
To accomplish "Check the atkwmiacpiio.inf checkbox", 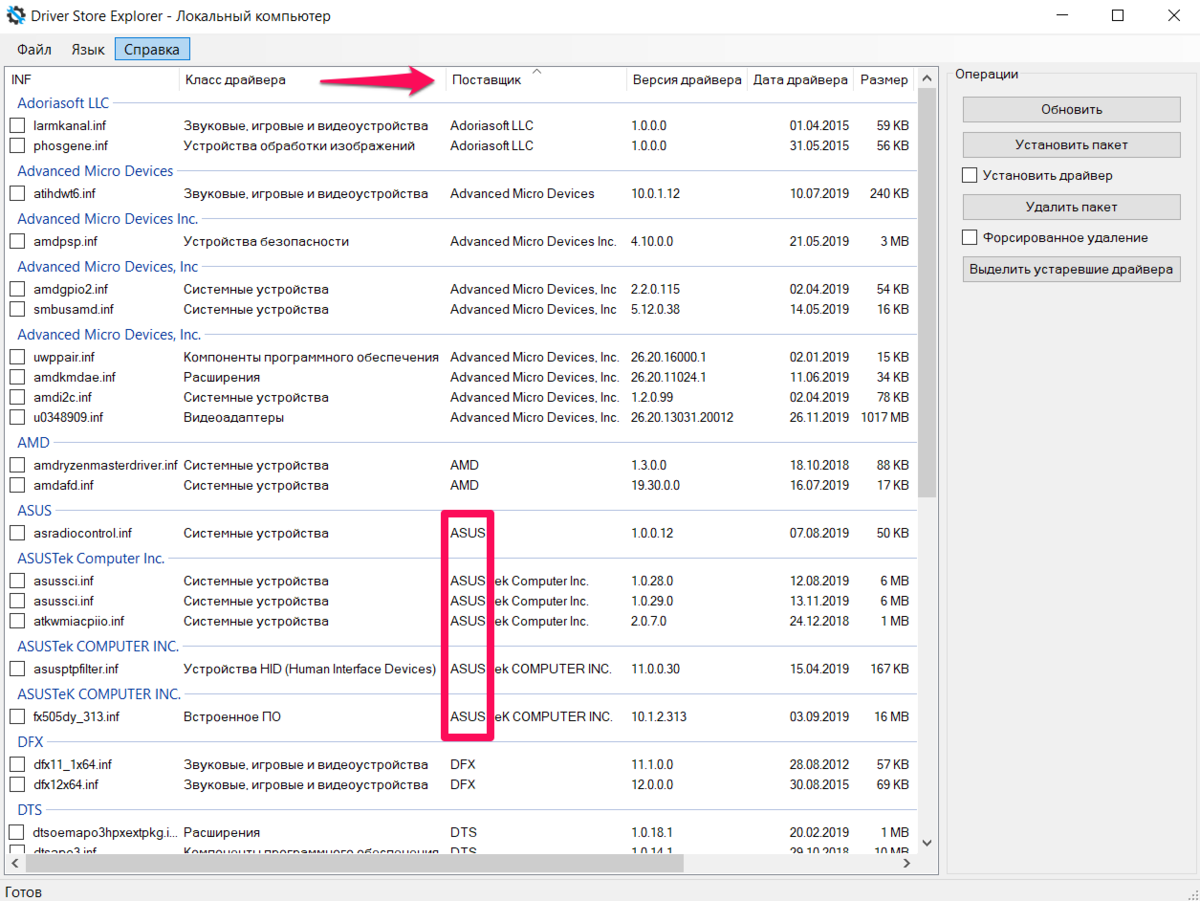I will (x=17, y=621).
